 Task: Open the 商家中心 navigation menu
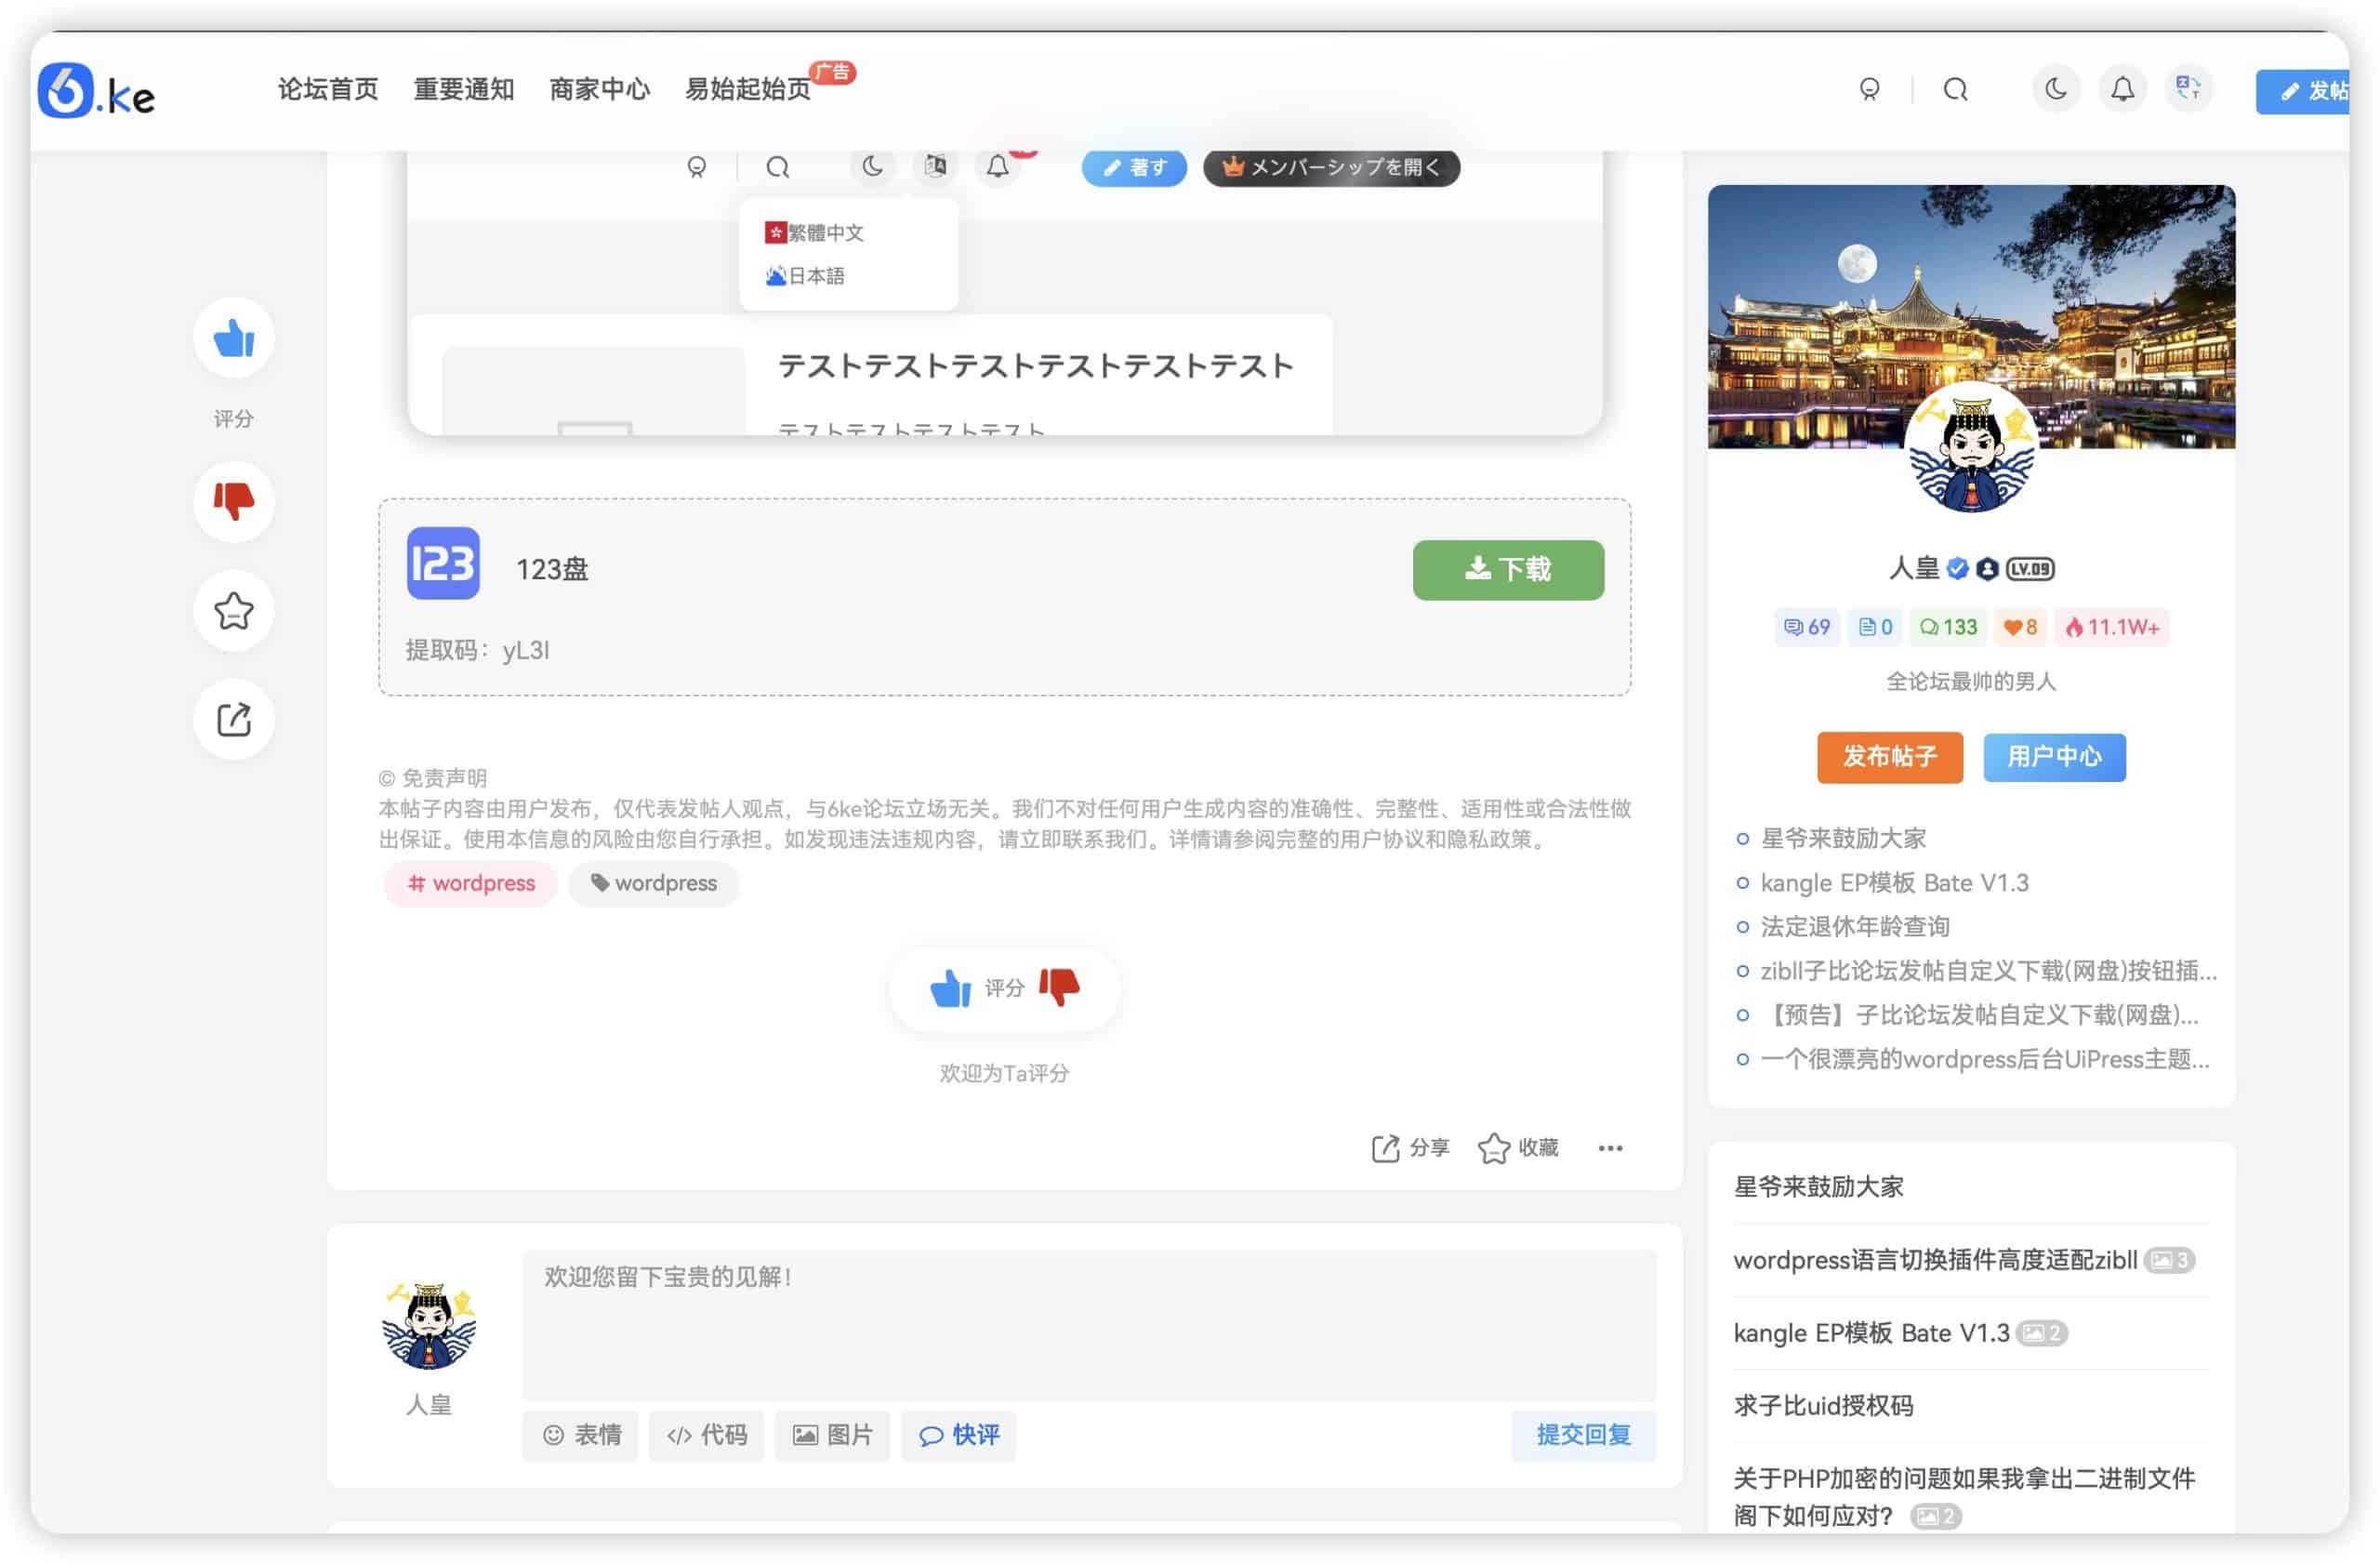point(598,88)
